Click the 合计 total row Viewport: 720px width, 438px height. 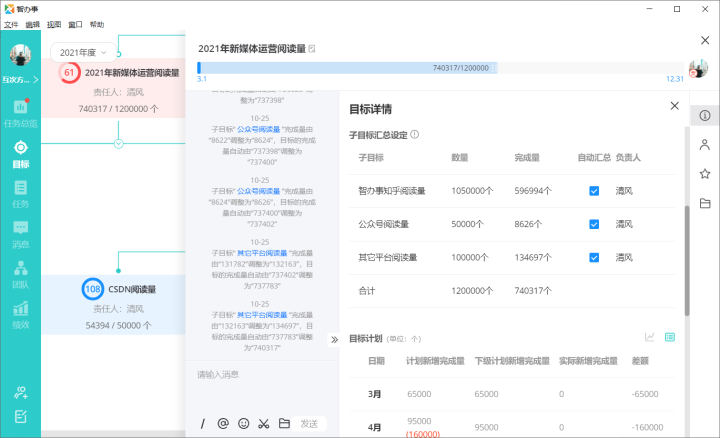(x=512, y=291)
